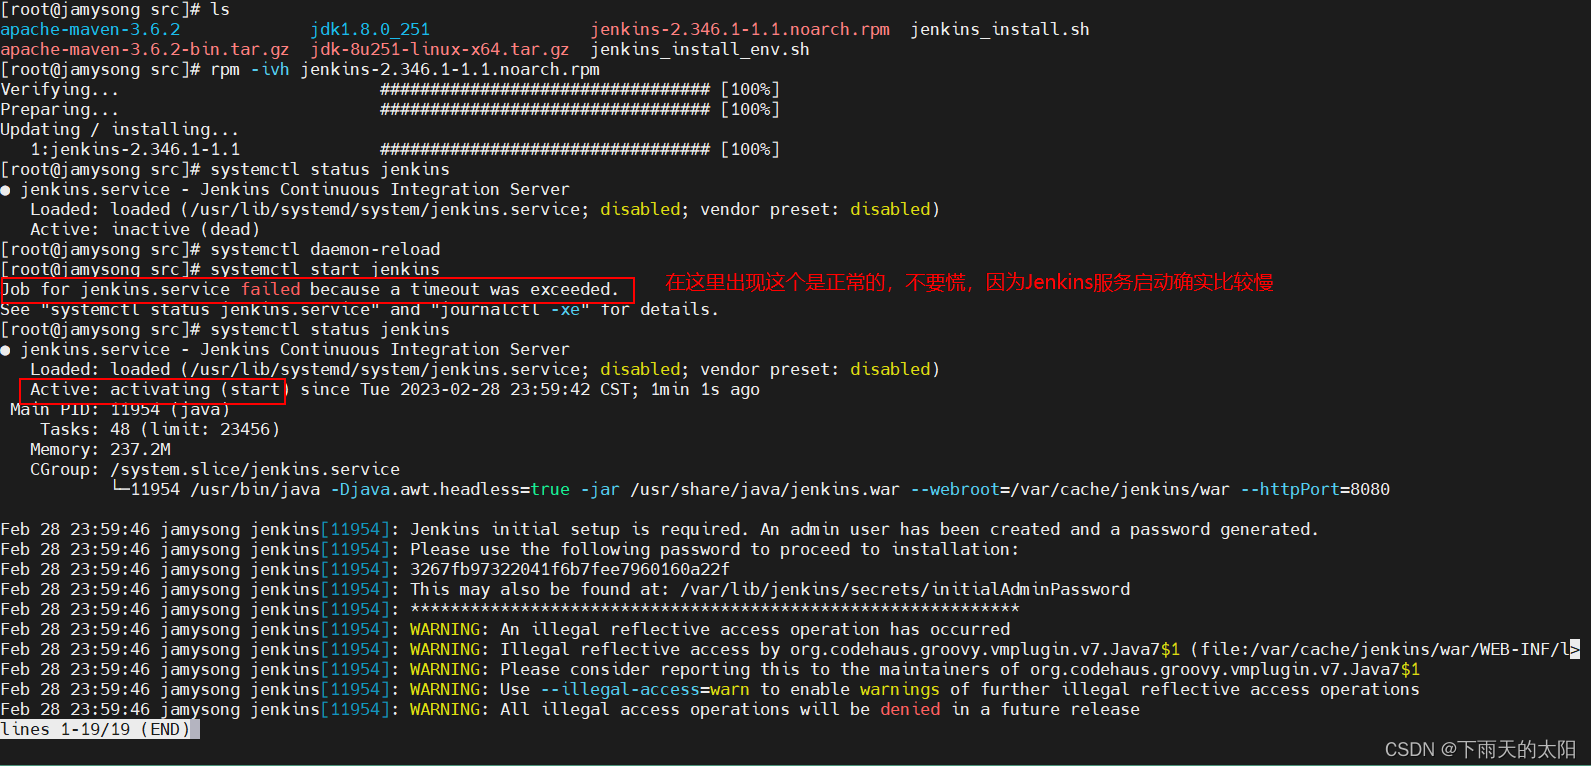Image resolution: width=1591 pixels, height=769 pixels.
Task: Click the systemctl start jenkins command
Action: (325, 270)
